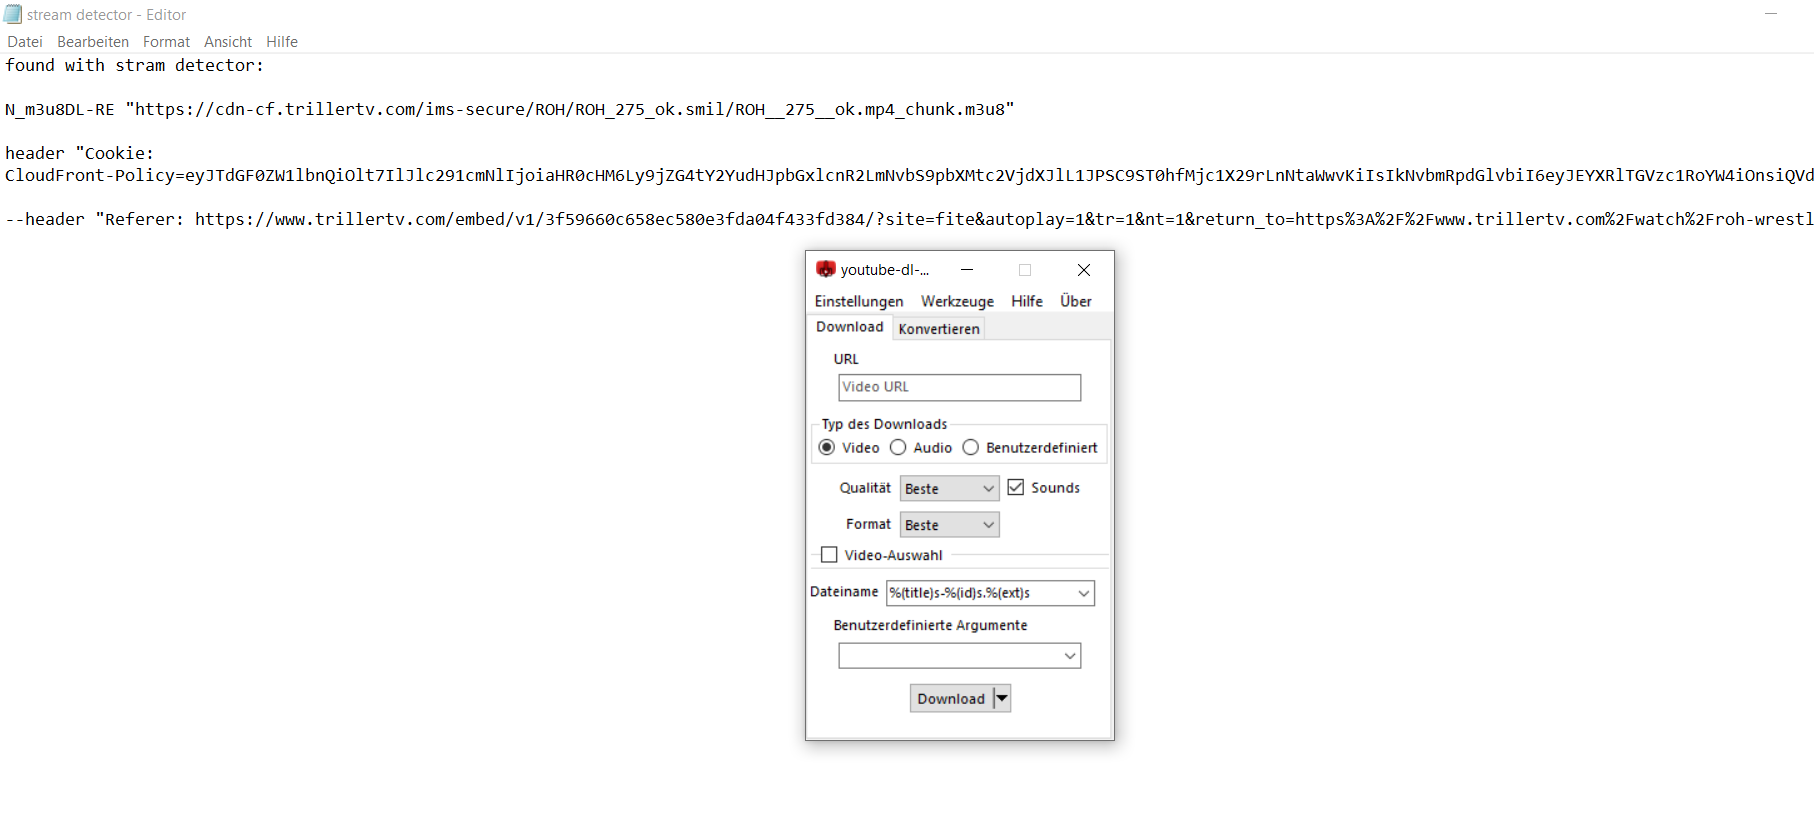The height and width of the screenshot is (827, 1814).
Task: Click the Notepad icon in Editor title bar
Action: 13,14
